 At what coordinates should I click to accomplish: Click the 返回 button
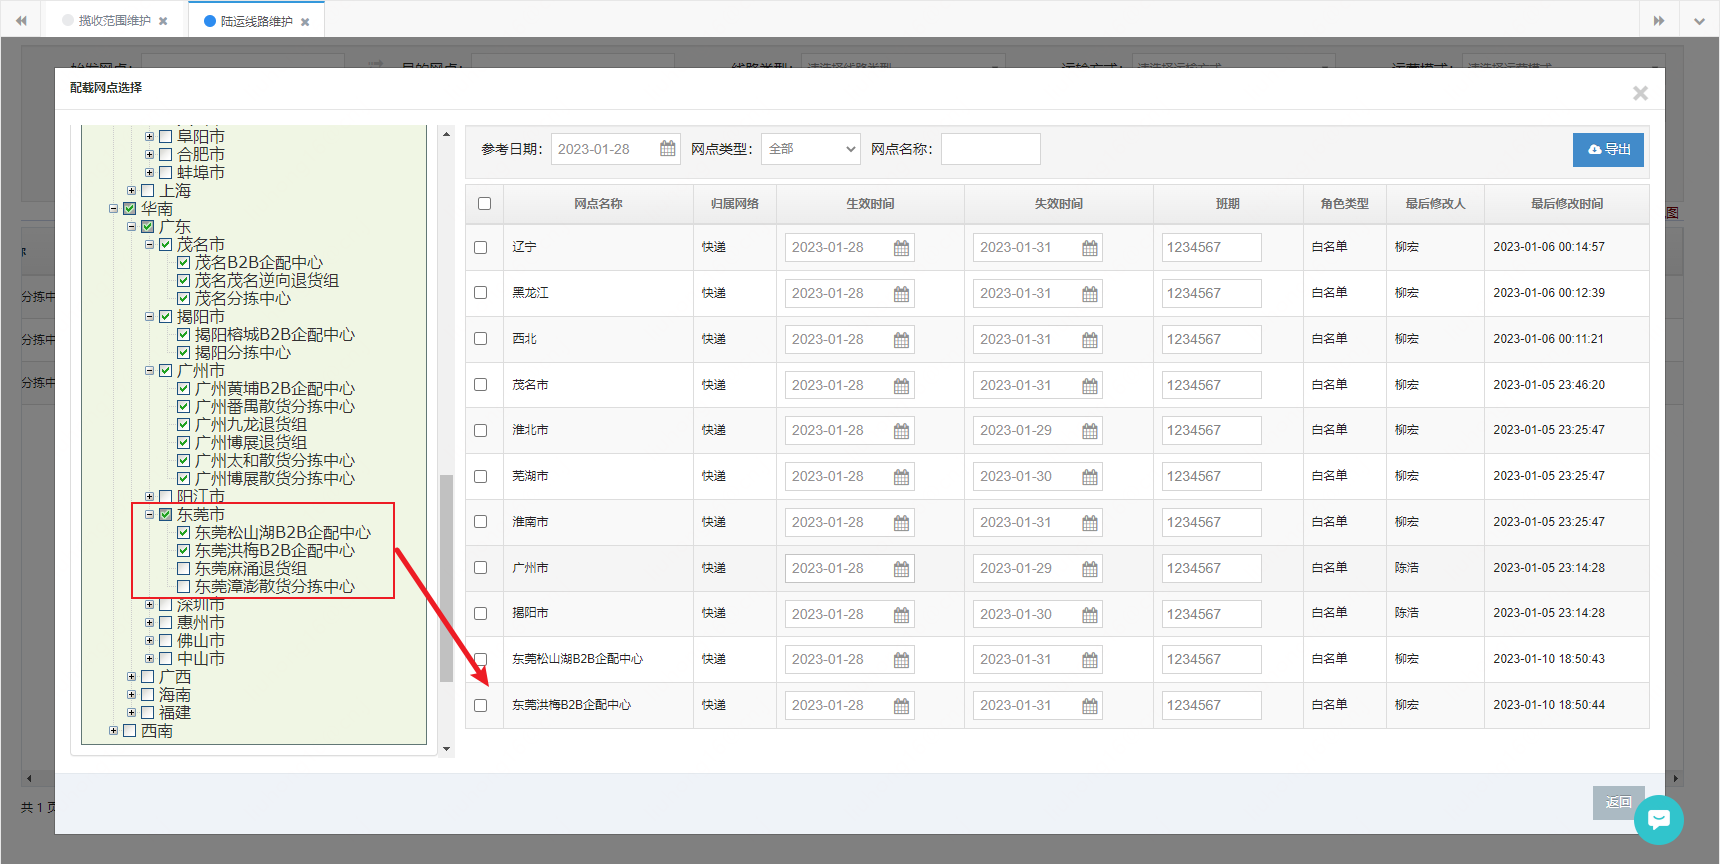coord(1618,803)
